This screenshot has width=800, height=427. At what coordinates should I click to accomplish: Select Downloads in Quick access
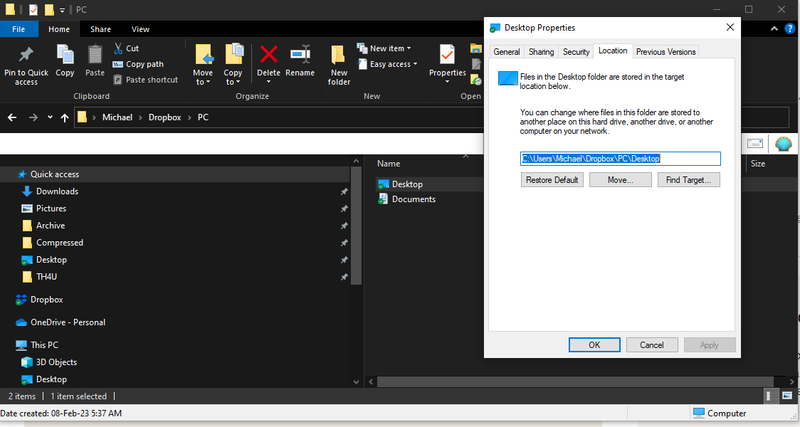click(x=57, y=191)
